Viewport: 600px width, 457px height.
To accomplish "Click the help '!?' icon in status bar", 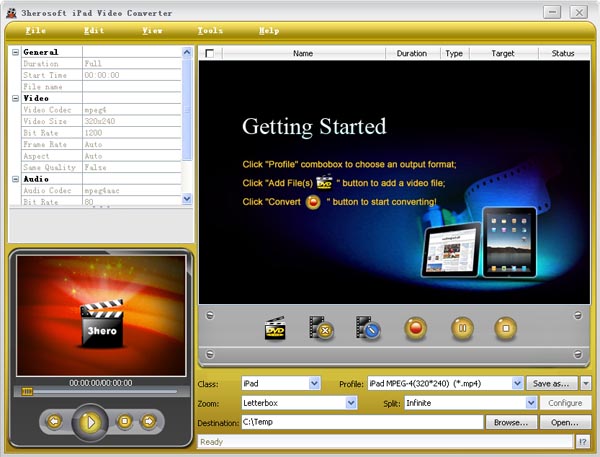I will (582, 442).
